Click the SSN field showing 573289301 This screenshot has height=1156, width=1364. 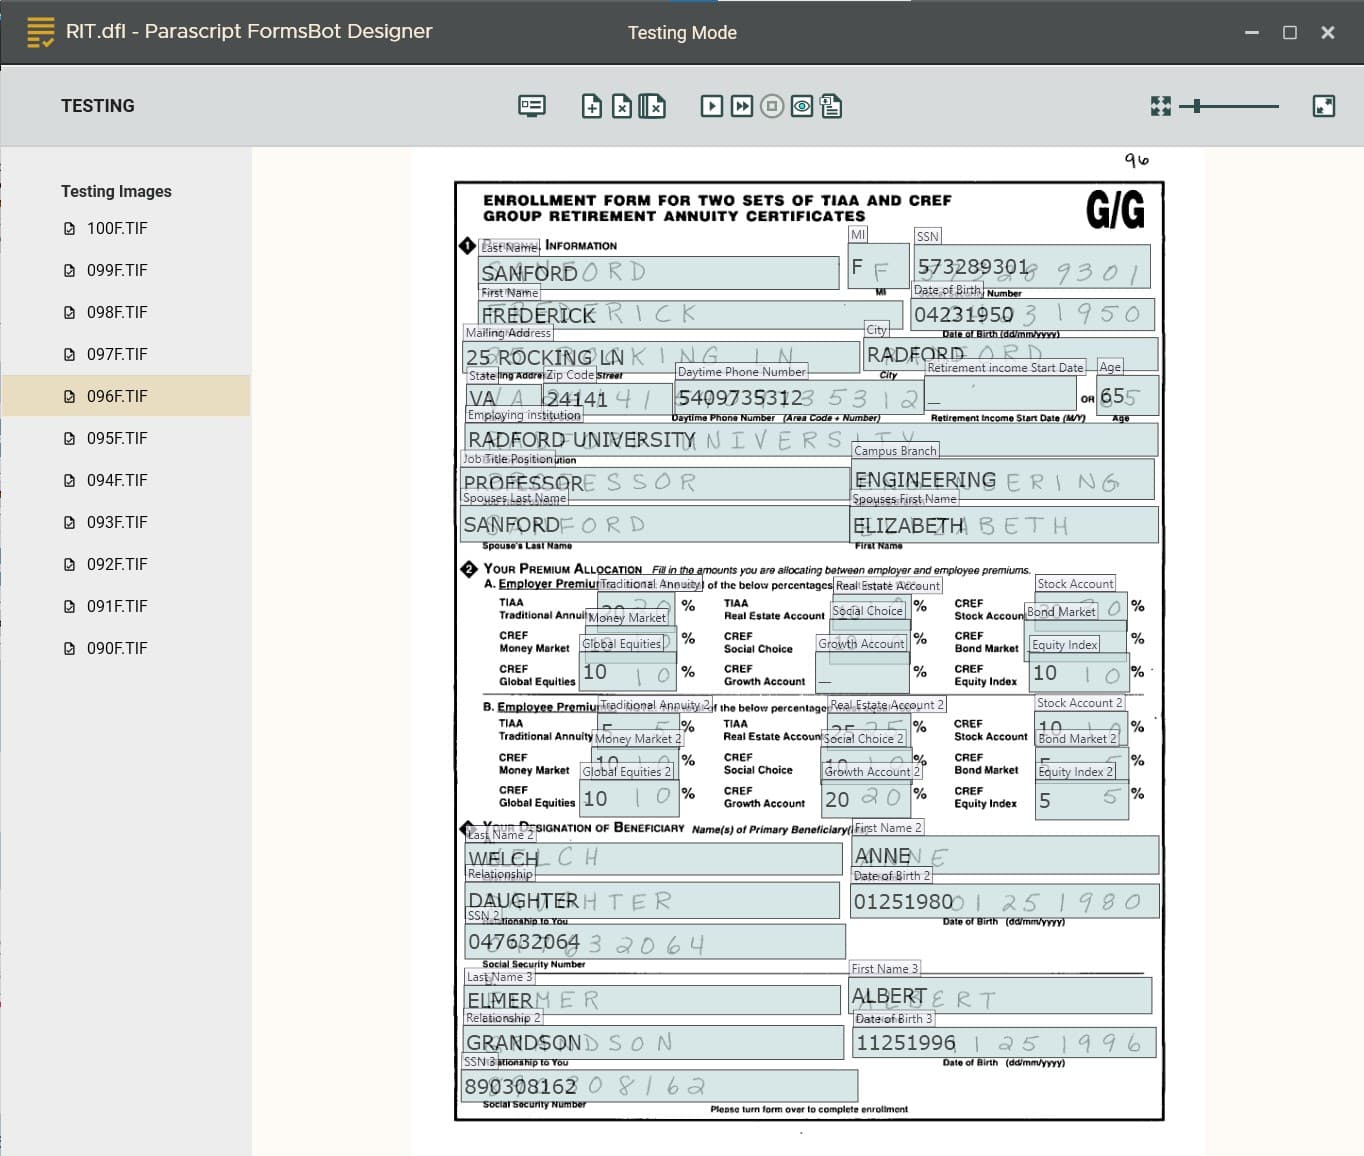coord(1032,267)
